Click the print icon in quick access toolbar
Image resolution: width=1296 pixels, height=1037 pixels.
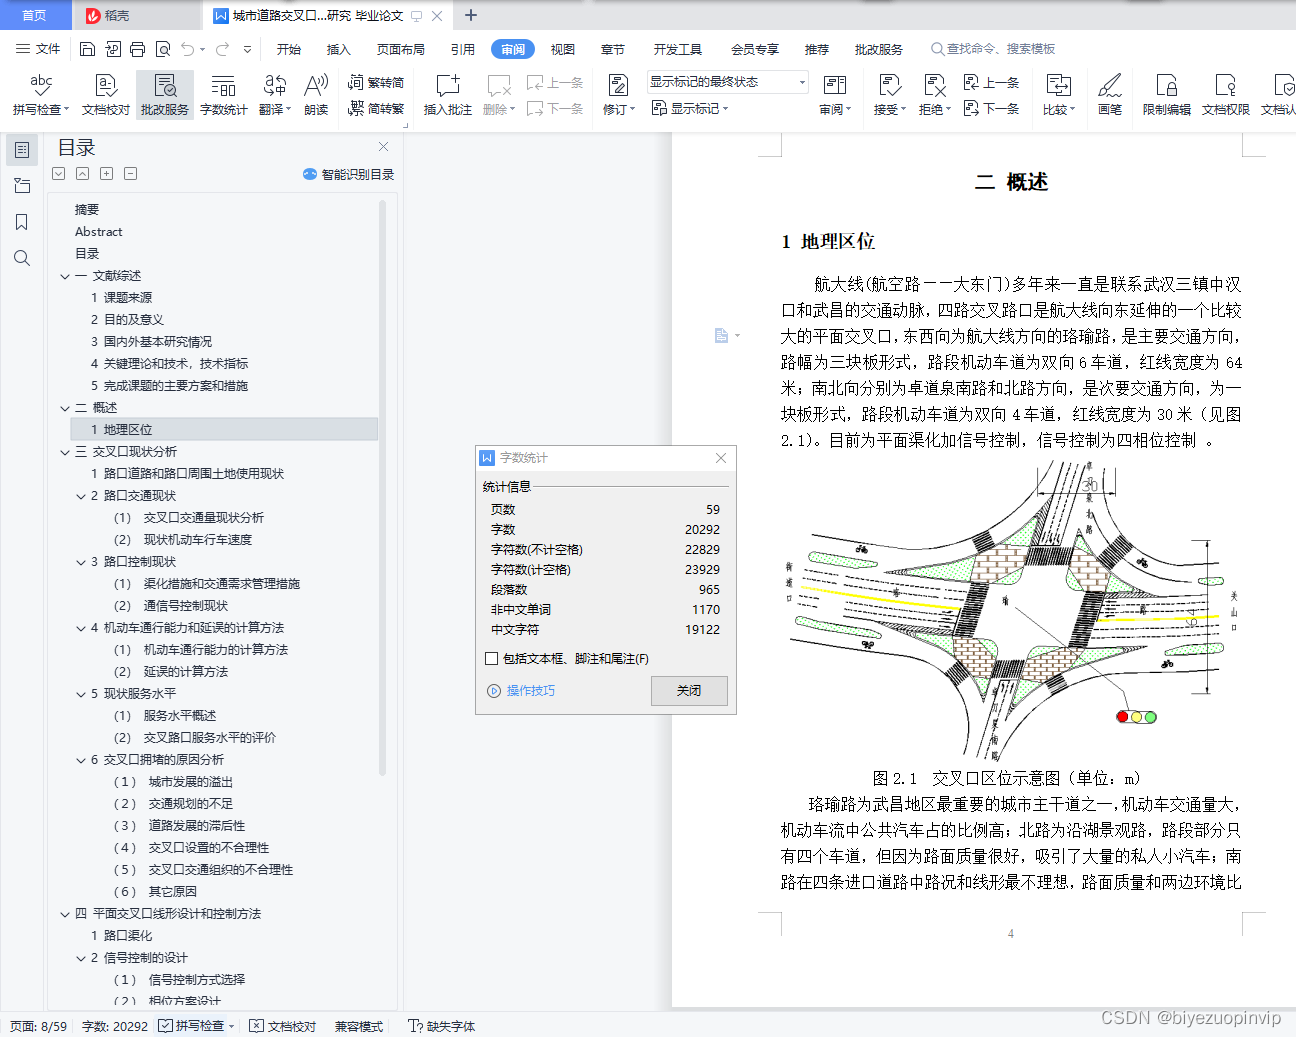[138, 49]
